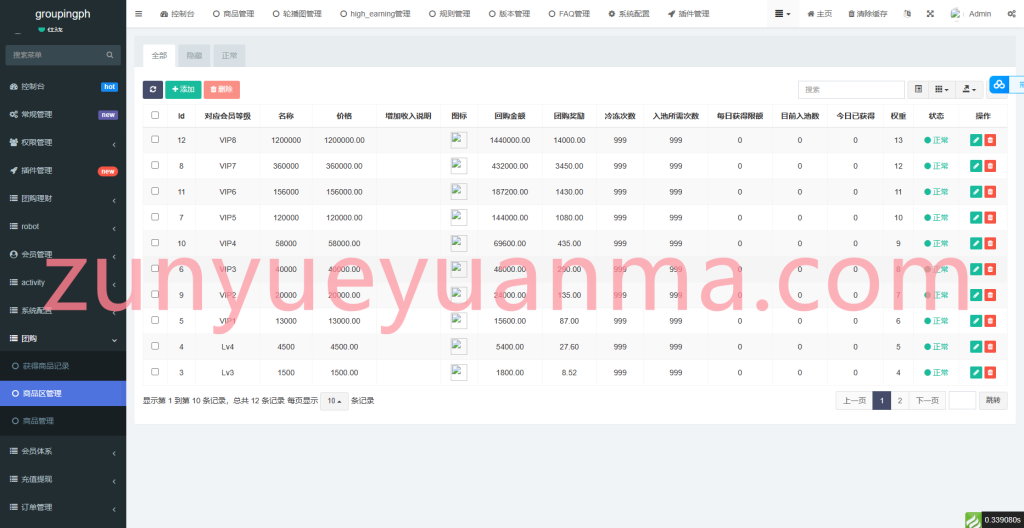Expand the 权限管理 sidebar menu
The height and width of the screenshot is (528, 1024).
pos(63,142)
